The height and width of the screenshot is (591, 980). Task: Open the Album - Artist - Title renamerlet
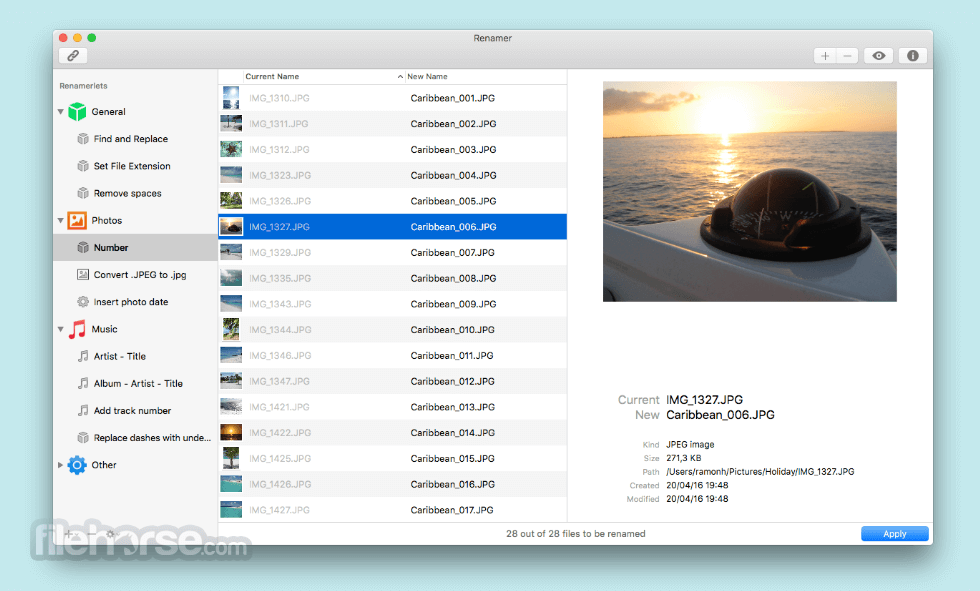point(138,384)
